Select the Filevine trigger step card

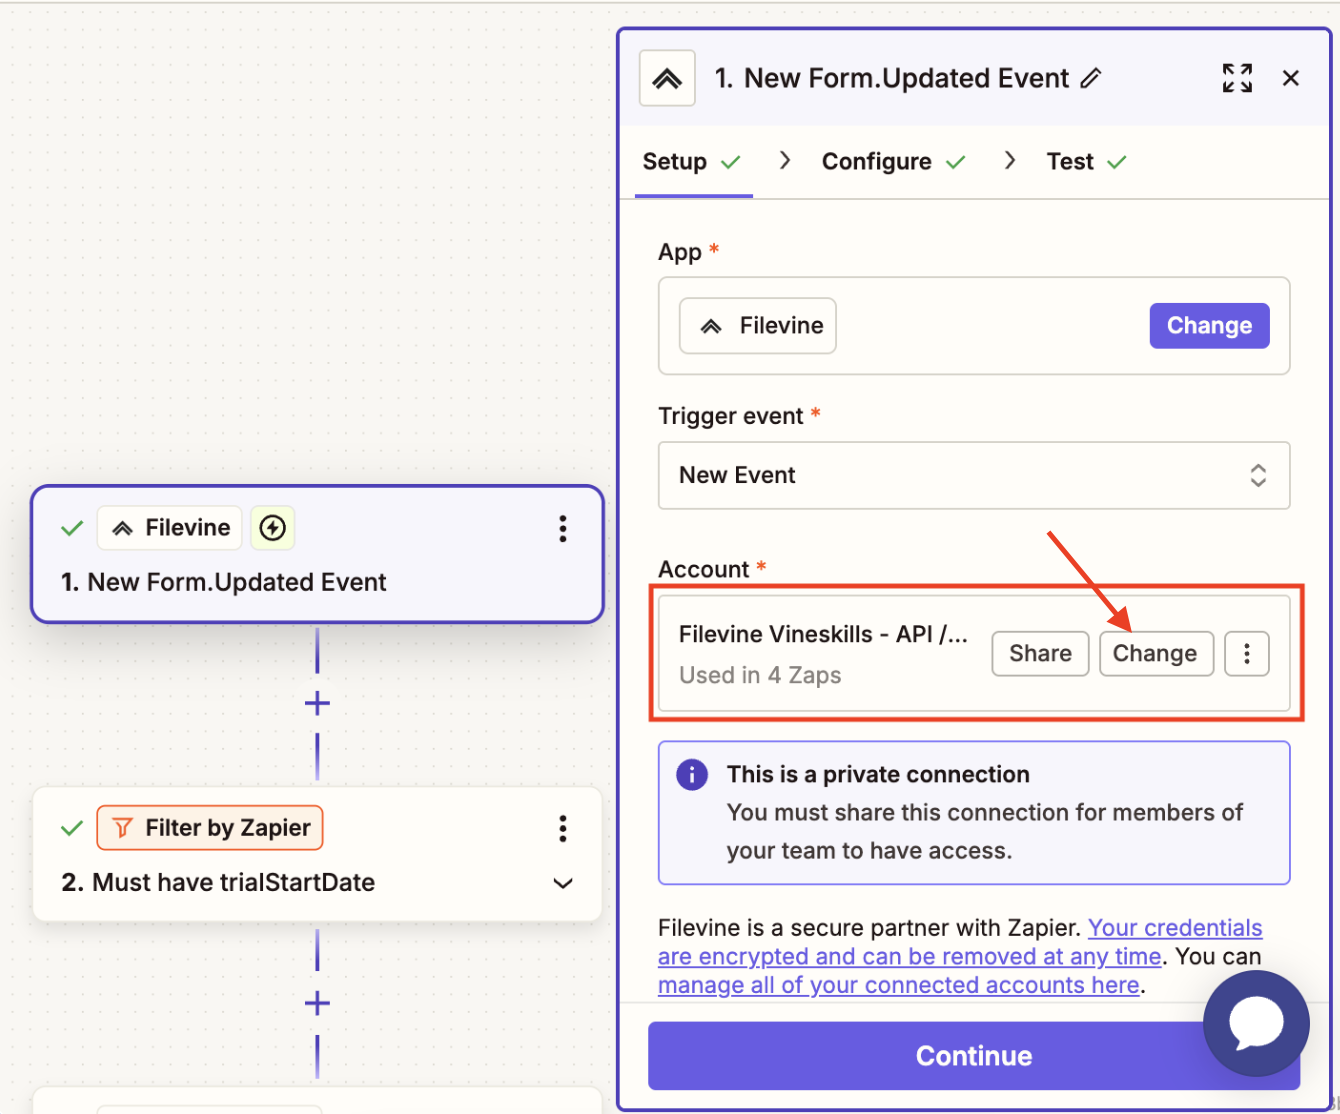click(318, 554)
